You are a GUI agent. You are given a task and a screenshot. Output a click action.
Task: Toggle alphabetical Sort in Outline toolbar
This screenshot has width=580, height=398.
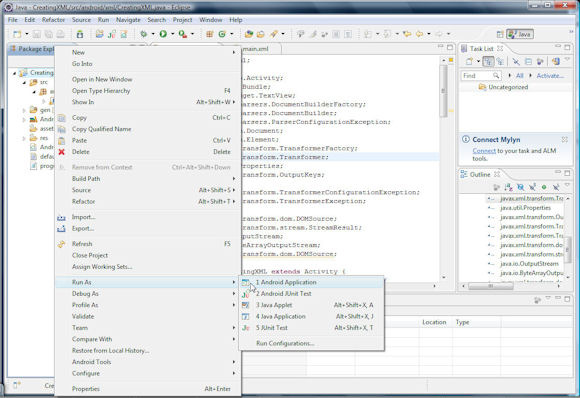[509, 187]
